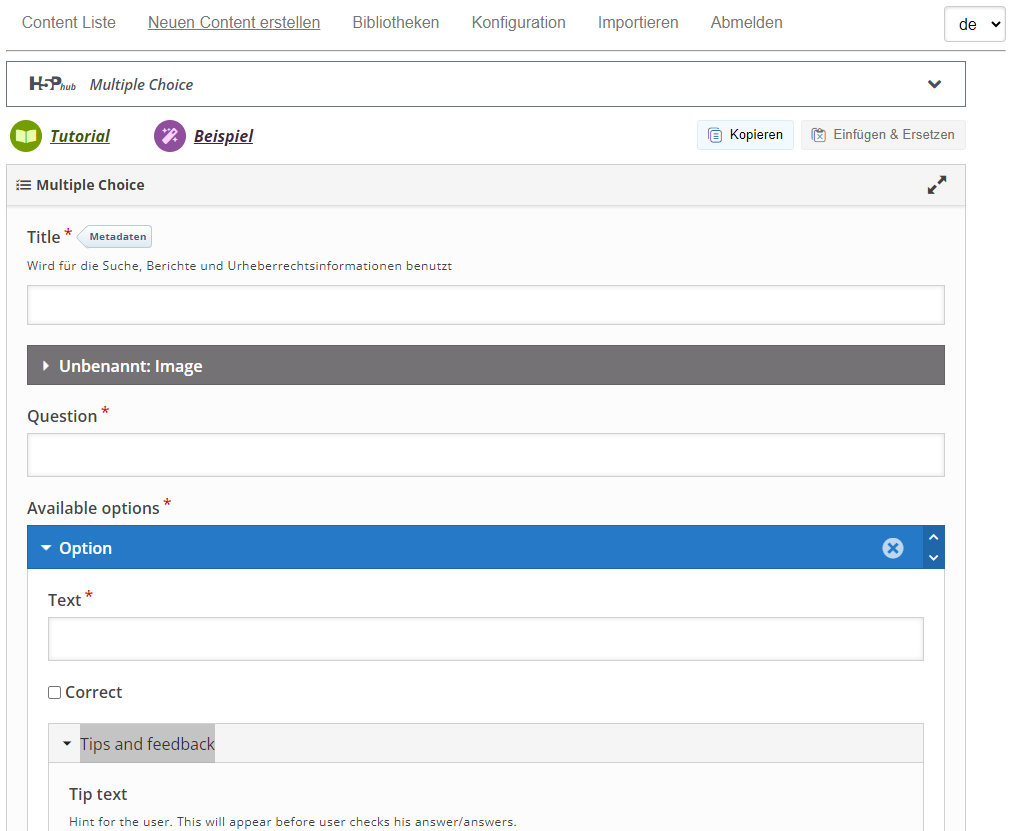Open the Metadaten tag button
This screenshot has height=831, width=1013.
tap(117, 237)
